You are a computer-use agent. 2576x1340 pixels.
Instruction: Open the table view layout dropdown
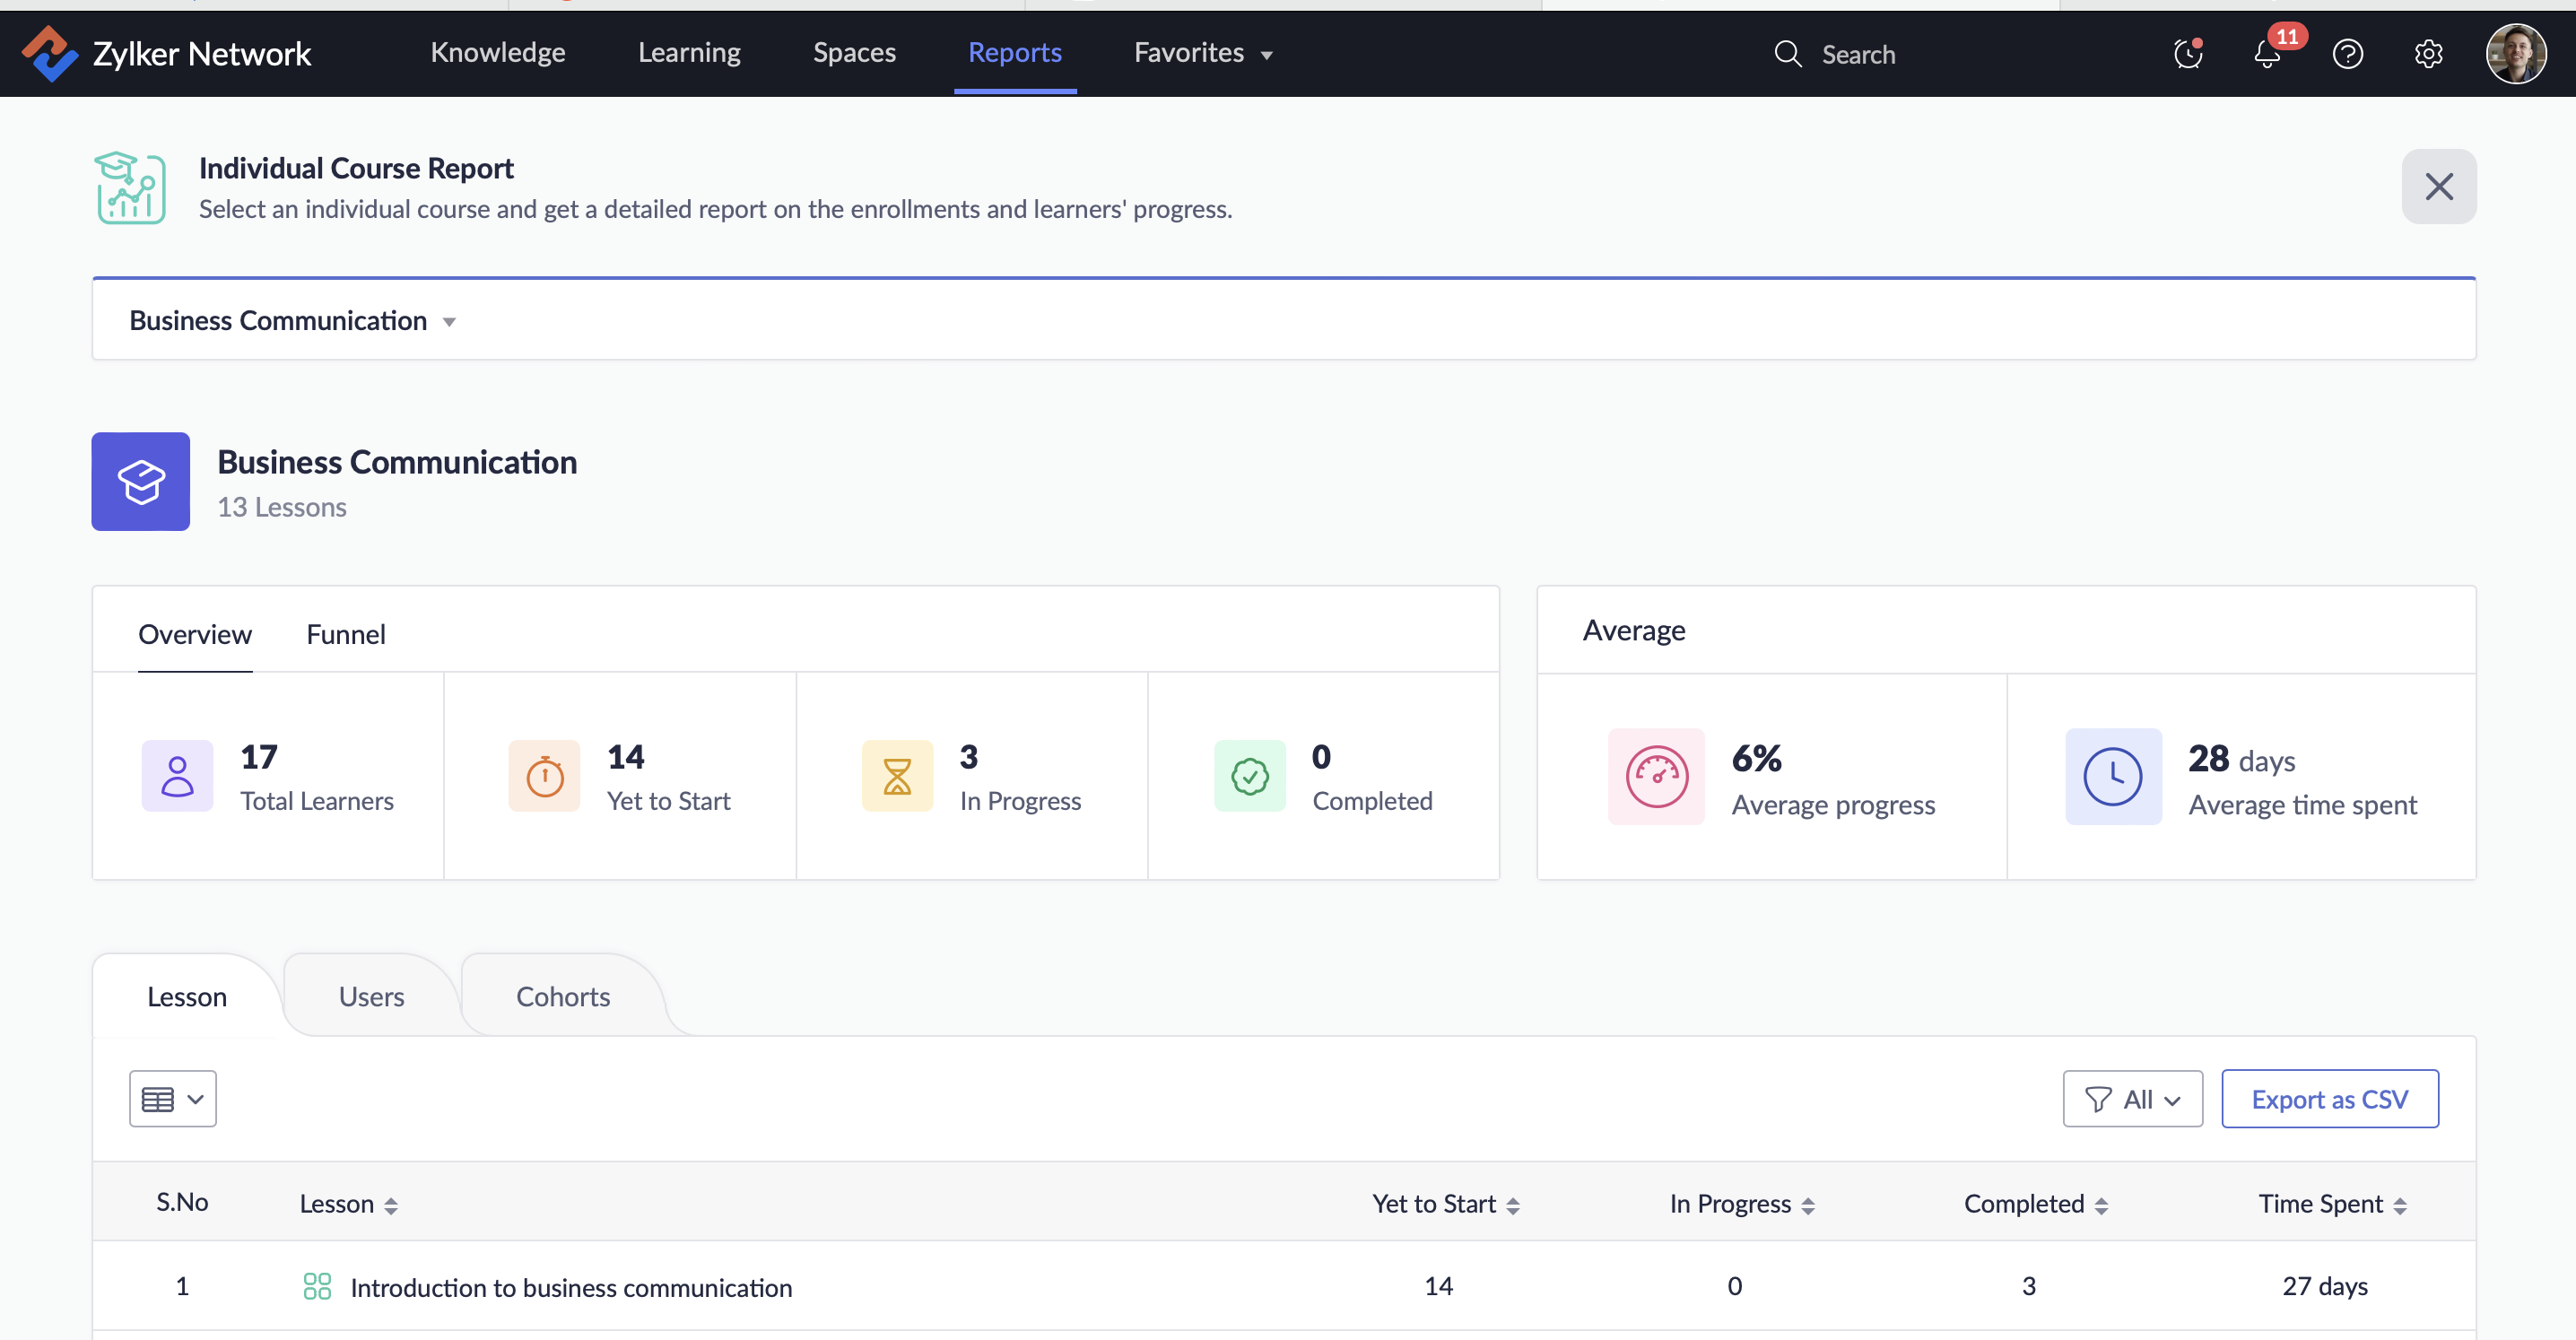172,1099
